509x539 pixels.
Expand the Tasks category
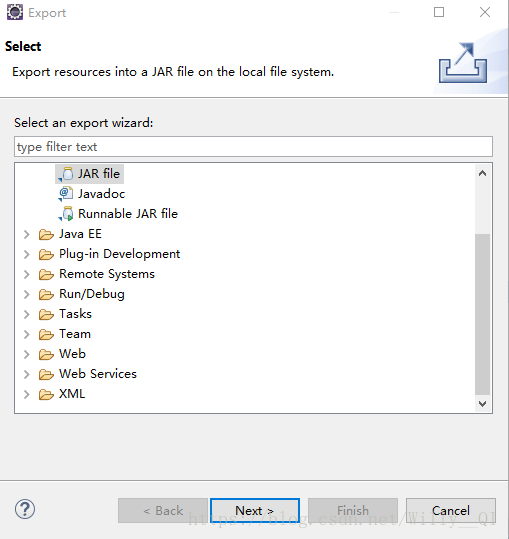26,314
